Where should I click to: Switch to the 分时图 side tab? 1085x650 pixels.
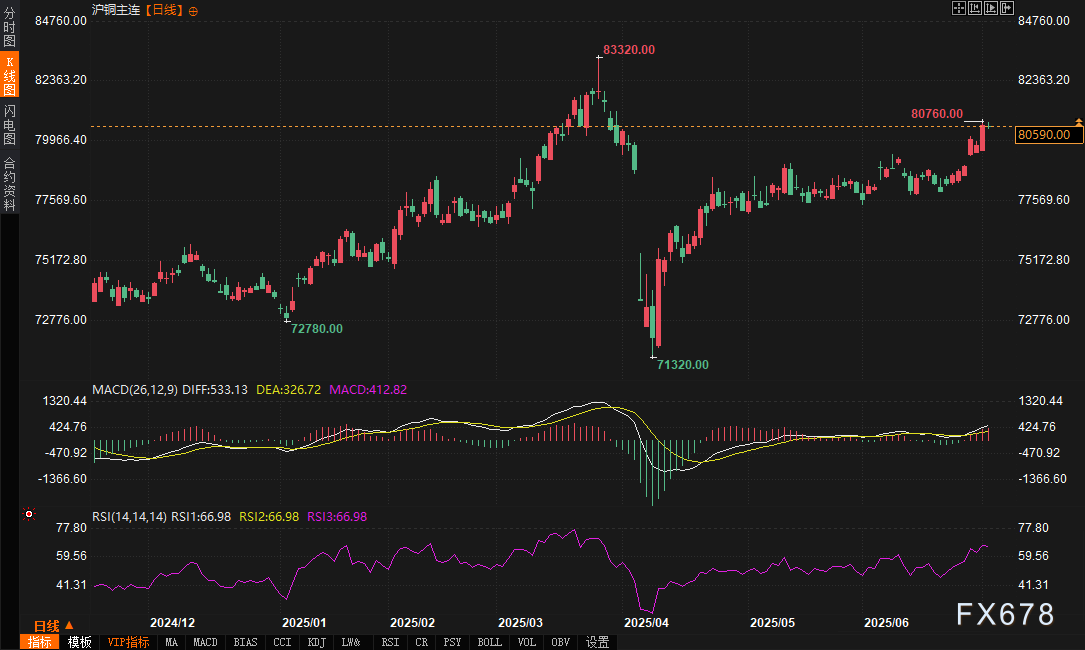9,29
